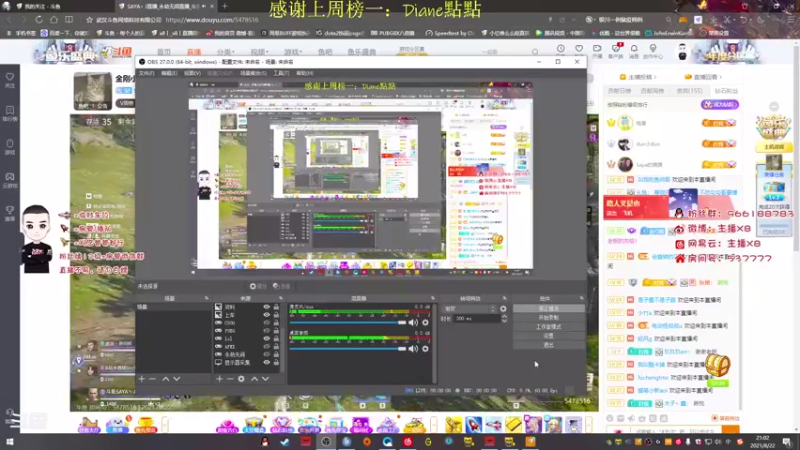Move source up with the up arrow in Sources

(254, 379)
